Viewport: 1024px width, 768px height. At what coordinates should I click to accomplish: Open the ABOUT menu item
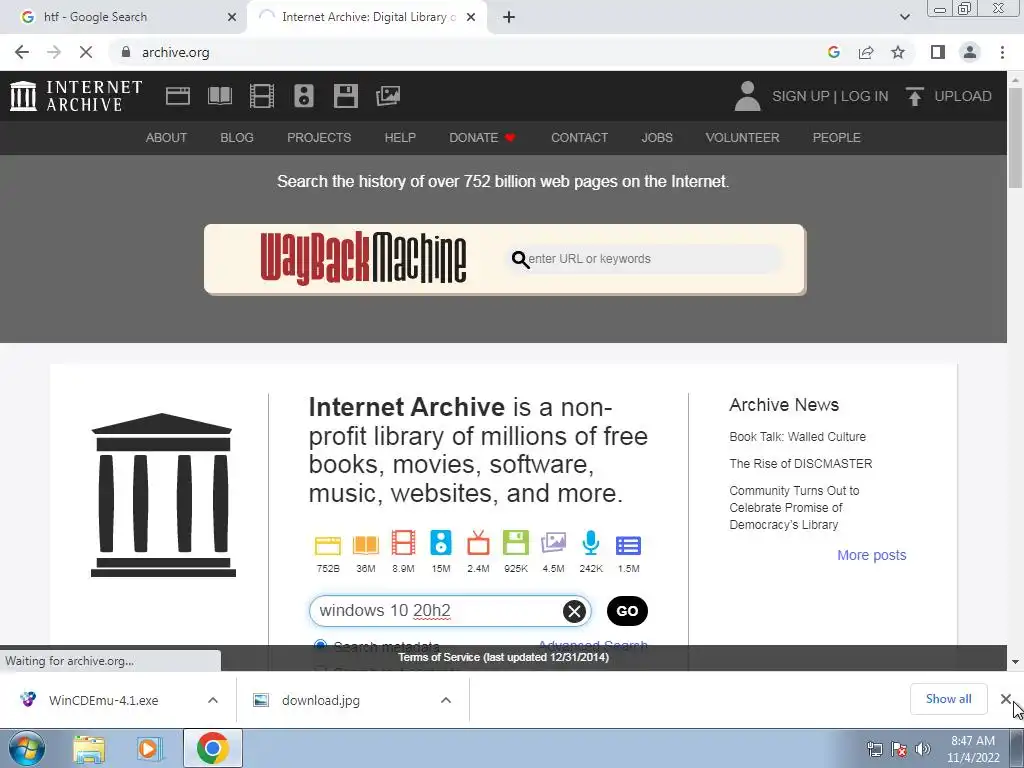click(166, 138)
